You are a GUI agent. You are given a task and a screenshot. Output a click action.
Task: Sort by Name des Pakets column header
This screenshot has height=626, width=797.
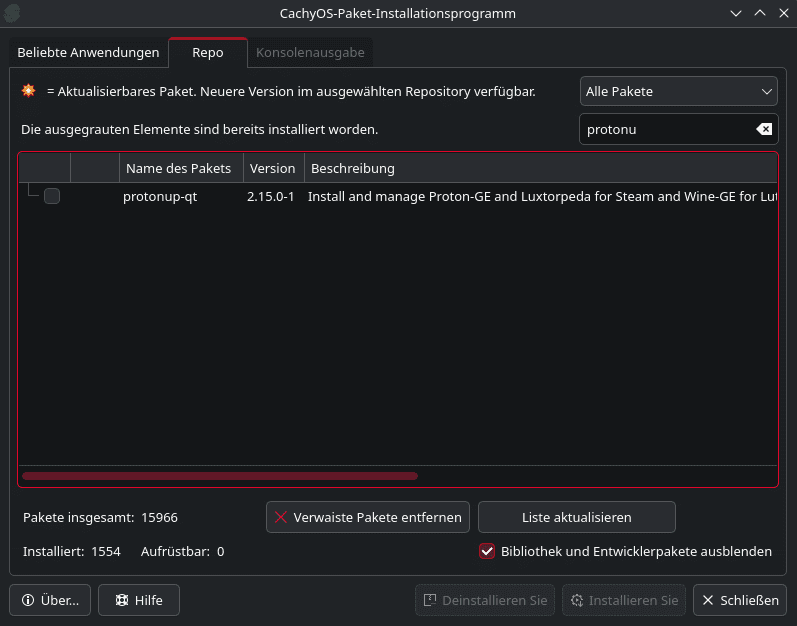pyautogui.click(x=179, y=168)
